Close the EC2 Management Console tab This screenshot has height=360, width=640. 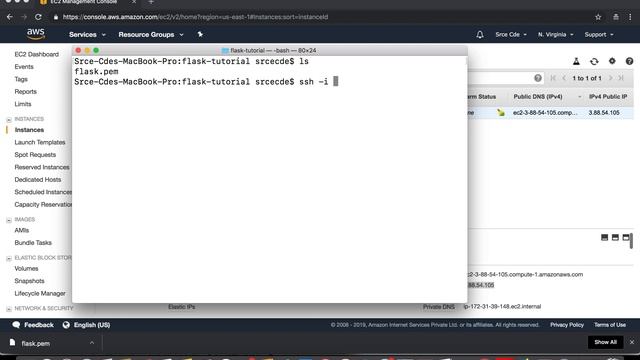click(x=134, y=2)
